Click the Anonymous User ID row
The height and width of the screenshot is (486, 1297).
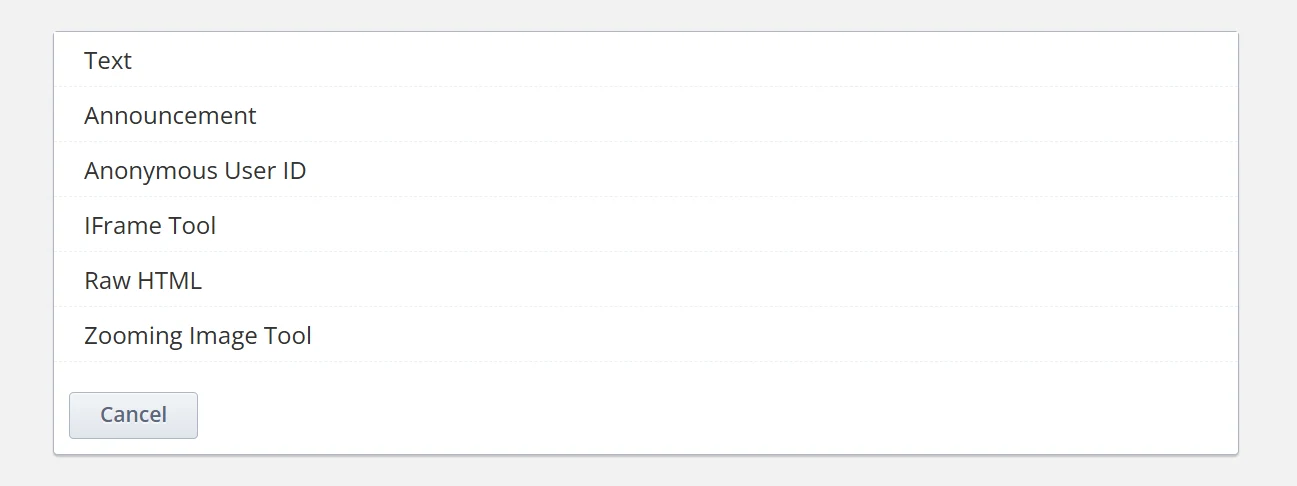tap(646, 170)
